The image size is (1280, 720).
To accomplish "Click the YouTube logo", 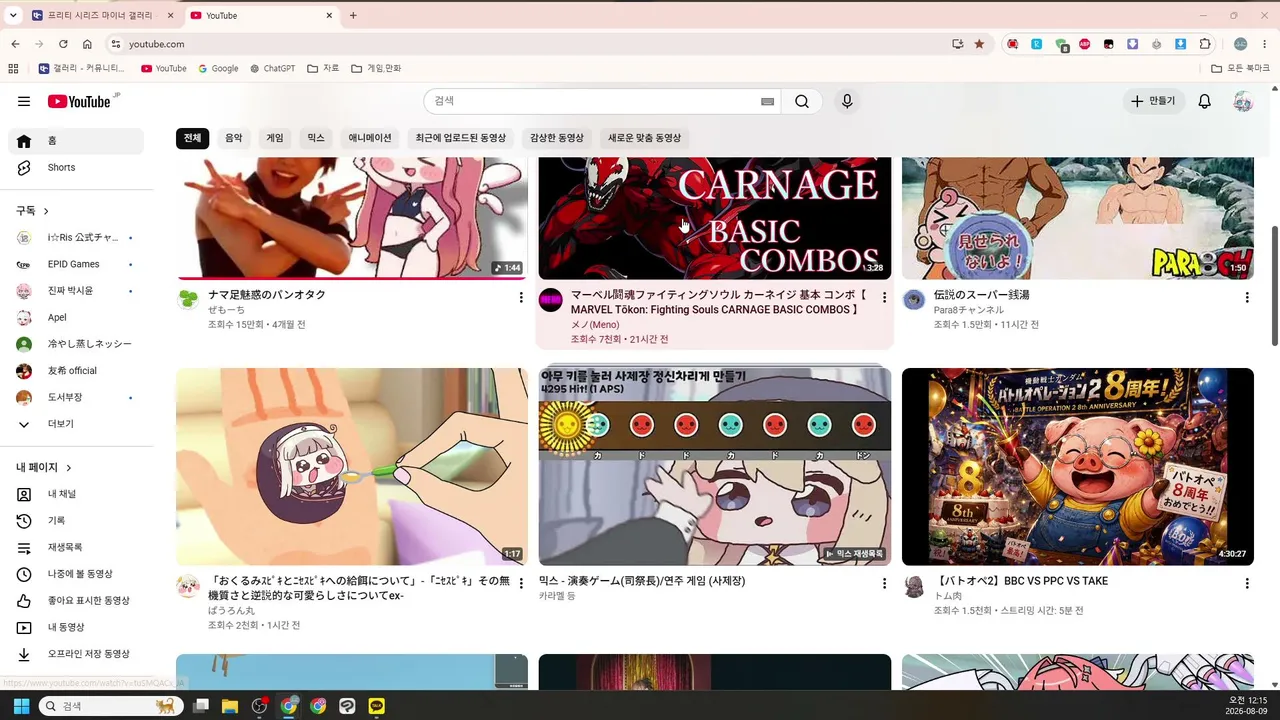I will click(x=80, y=101).
